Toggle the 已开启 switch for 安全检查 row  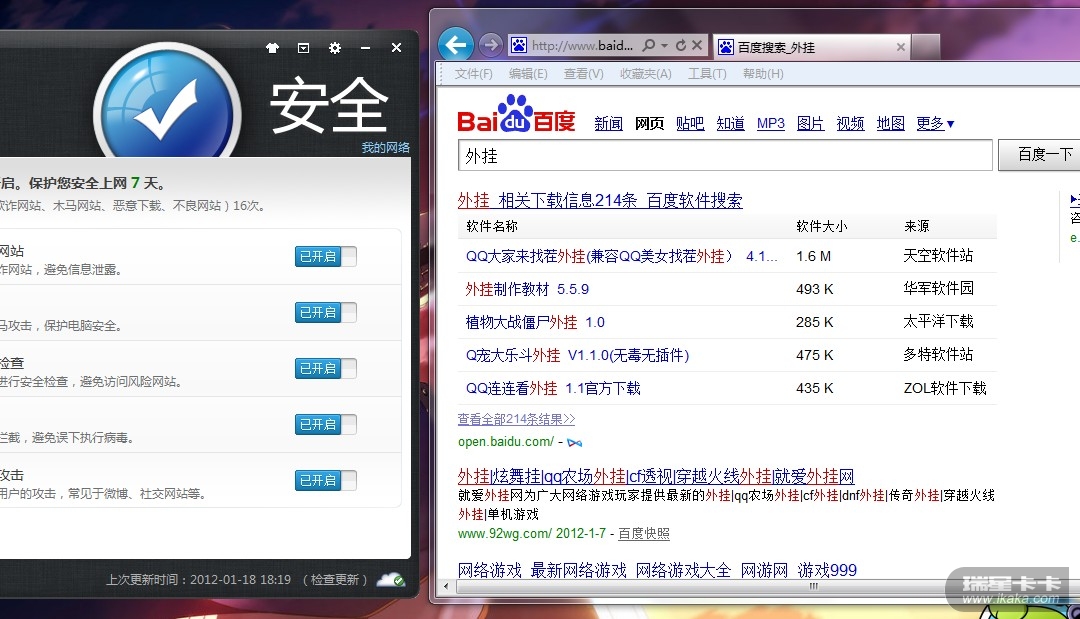coord(325,368)
